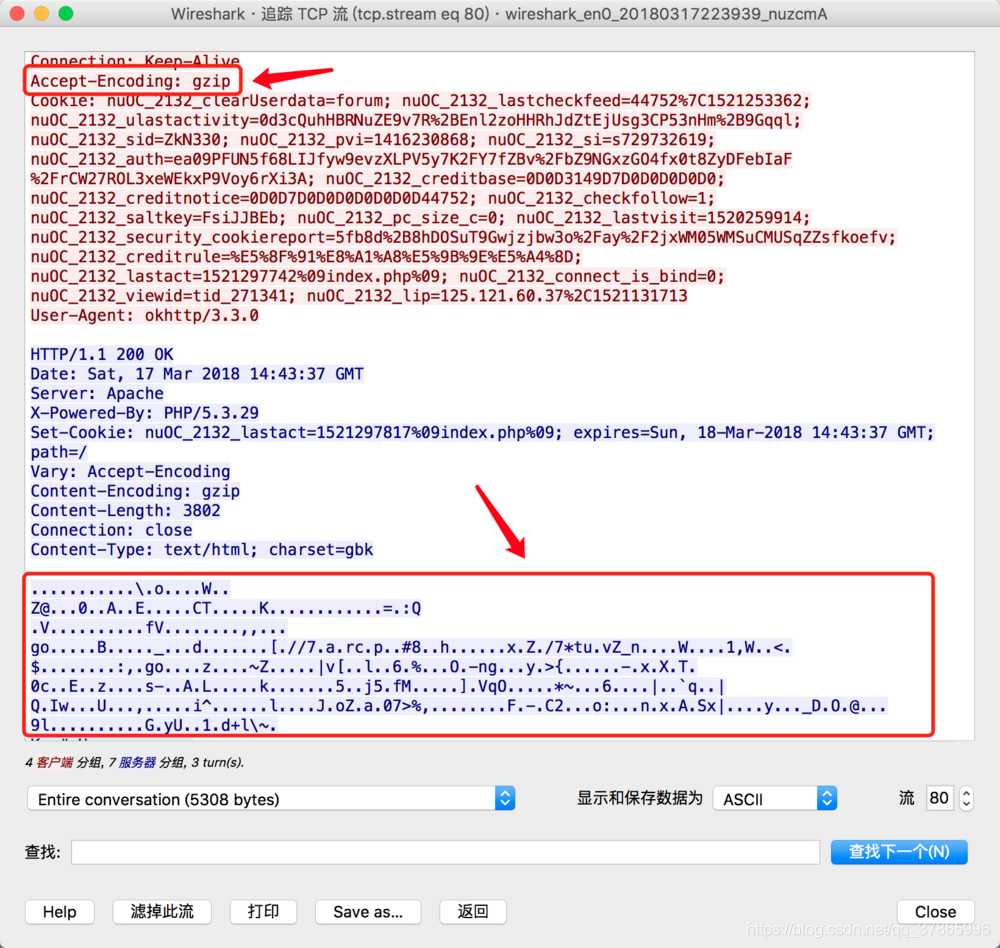
Task: Click the Content-Encoding: gzip response line
Action: 135,491
